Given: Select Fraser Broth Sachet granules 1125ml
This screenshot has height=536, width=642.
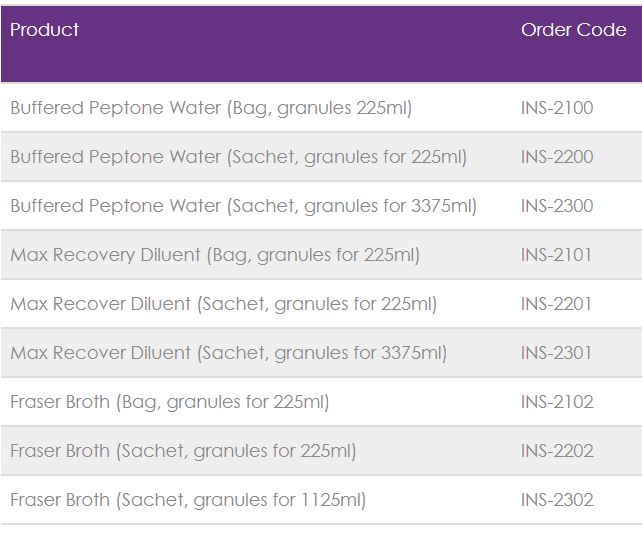Looking at the screenshot, I should (x=188, y=500).
